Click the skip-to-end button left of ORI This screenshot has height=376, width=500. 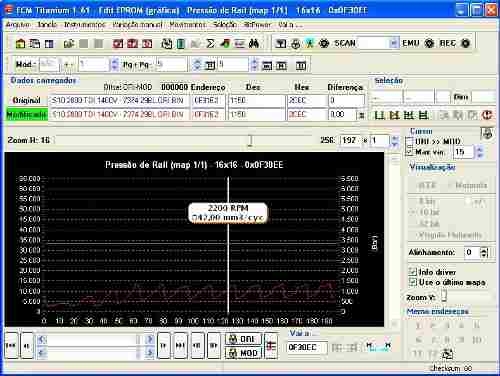point(180,345)
